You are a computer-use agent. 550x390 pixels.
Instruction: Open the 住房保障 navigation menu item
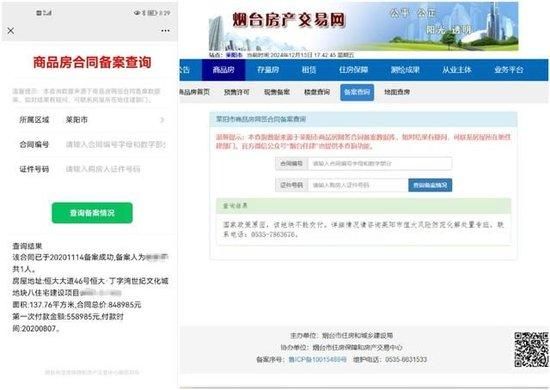(x=353, y=70)
